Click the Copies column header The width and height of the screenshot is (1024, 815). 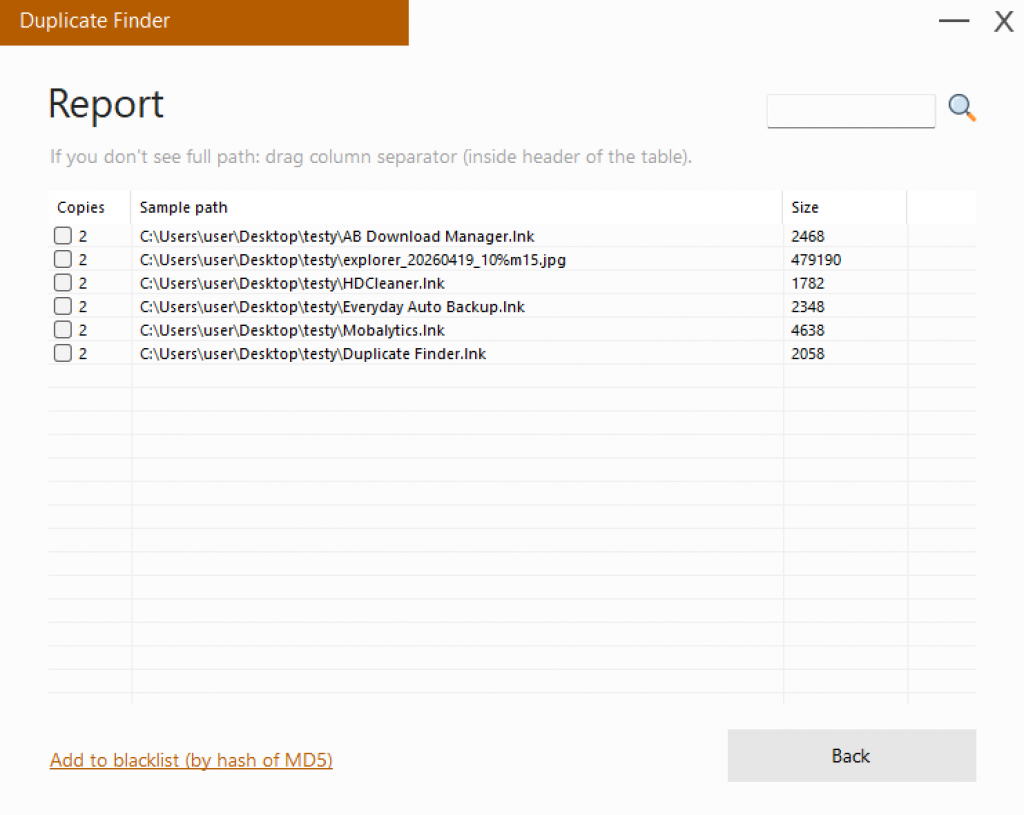(x=81, y=207)
